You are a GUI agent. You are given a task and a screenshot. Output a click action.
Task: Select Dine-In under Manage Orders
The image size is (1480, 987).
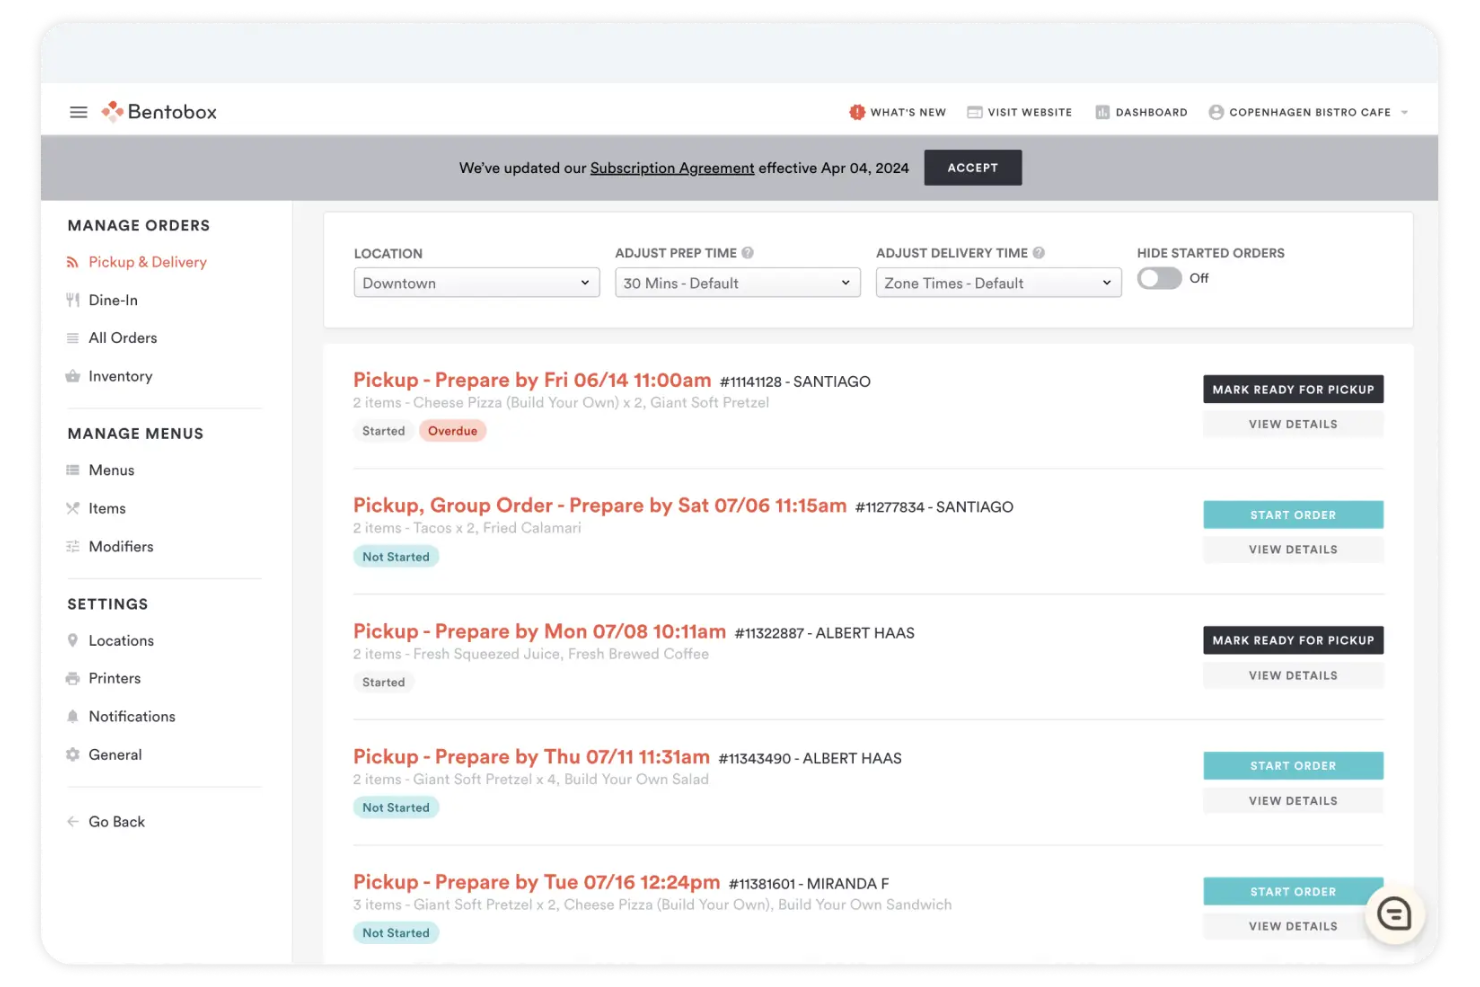click(x=112, y=299)
